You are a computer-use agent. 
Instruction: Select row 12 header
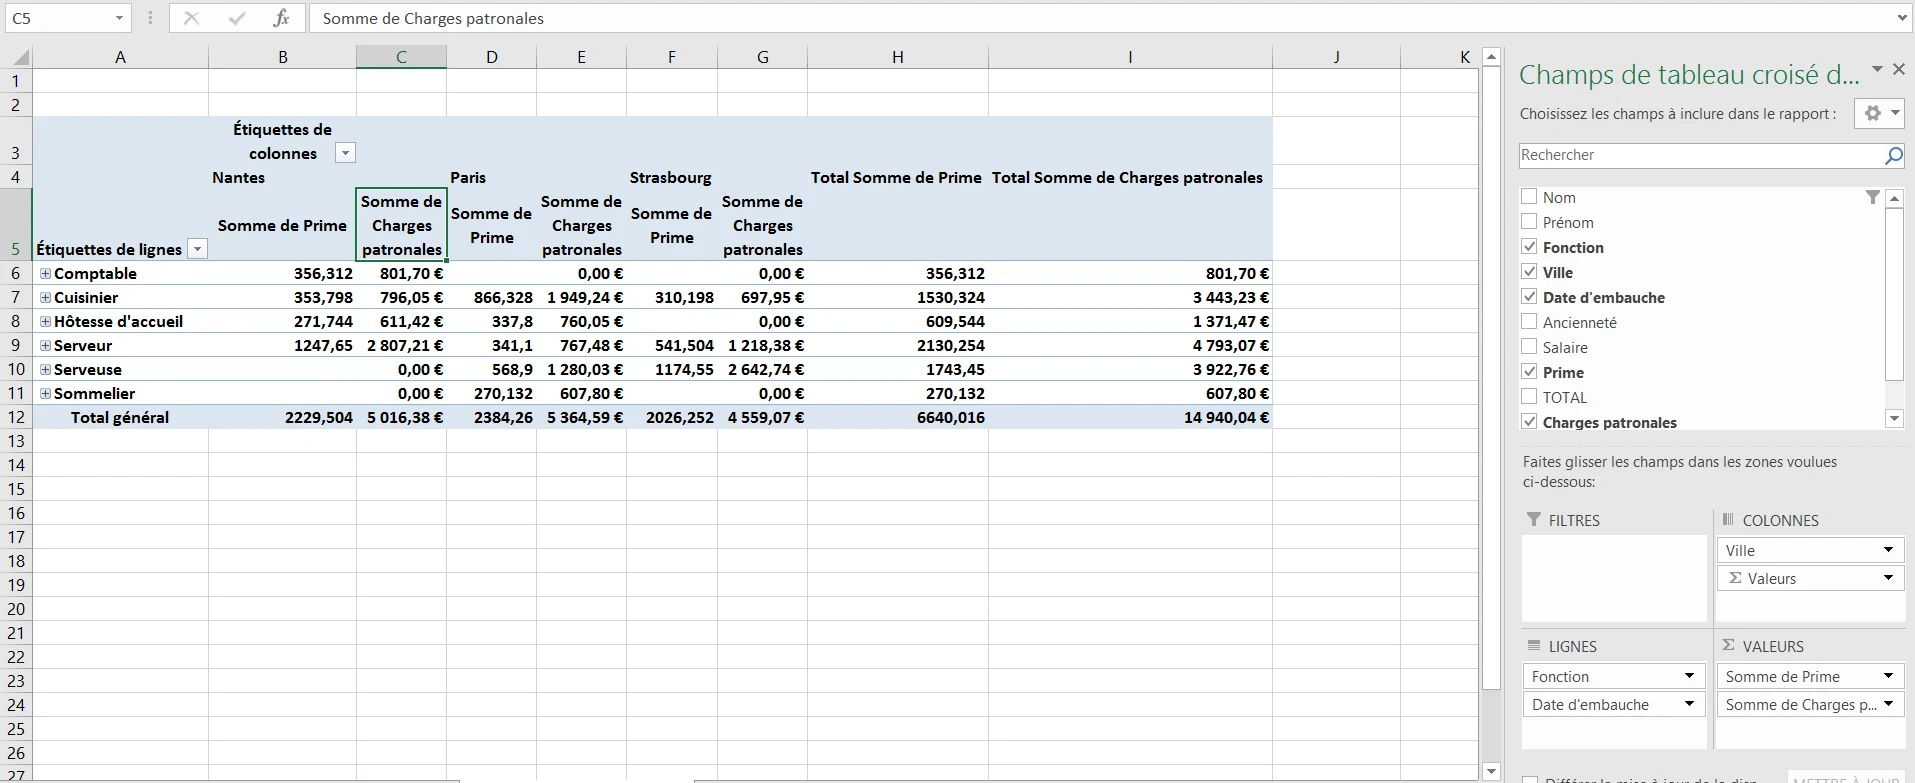click(x=16, y=417)
